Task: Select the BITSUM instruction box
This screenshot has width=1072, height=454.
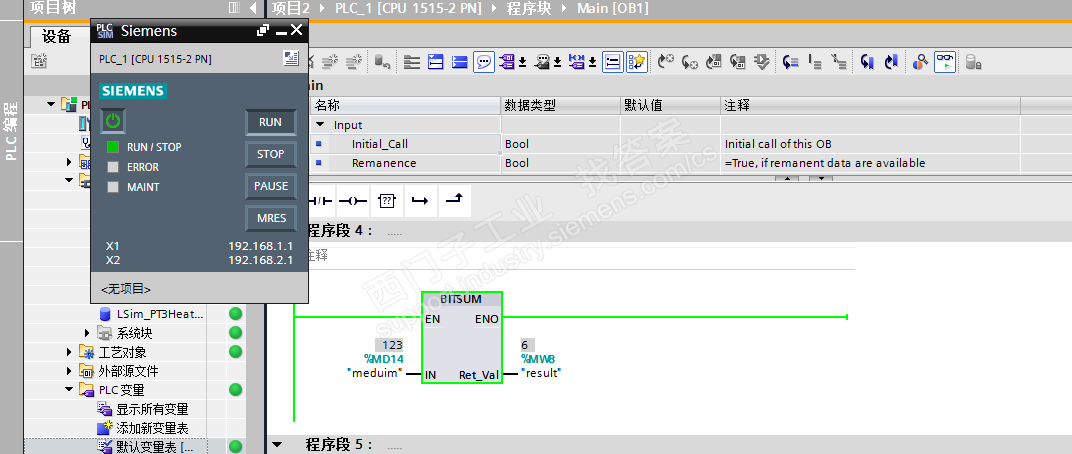Action: (x=462, y=338)
